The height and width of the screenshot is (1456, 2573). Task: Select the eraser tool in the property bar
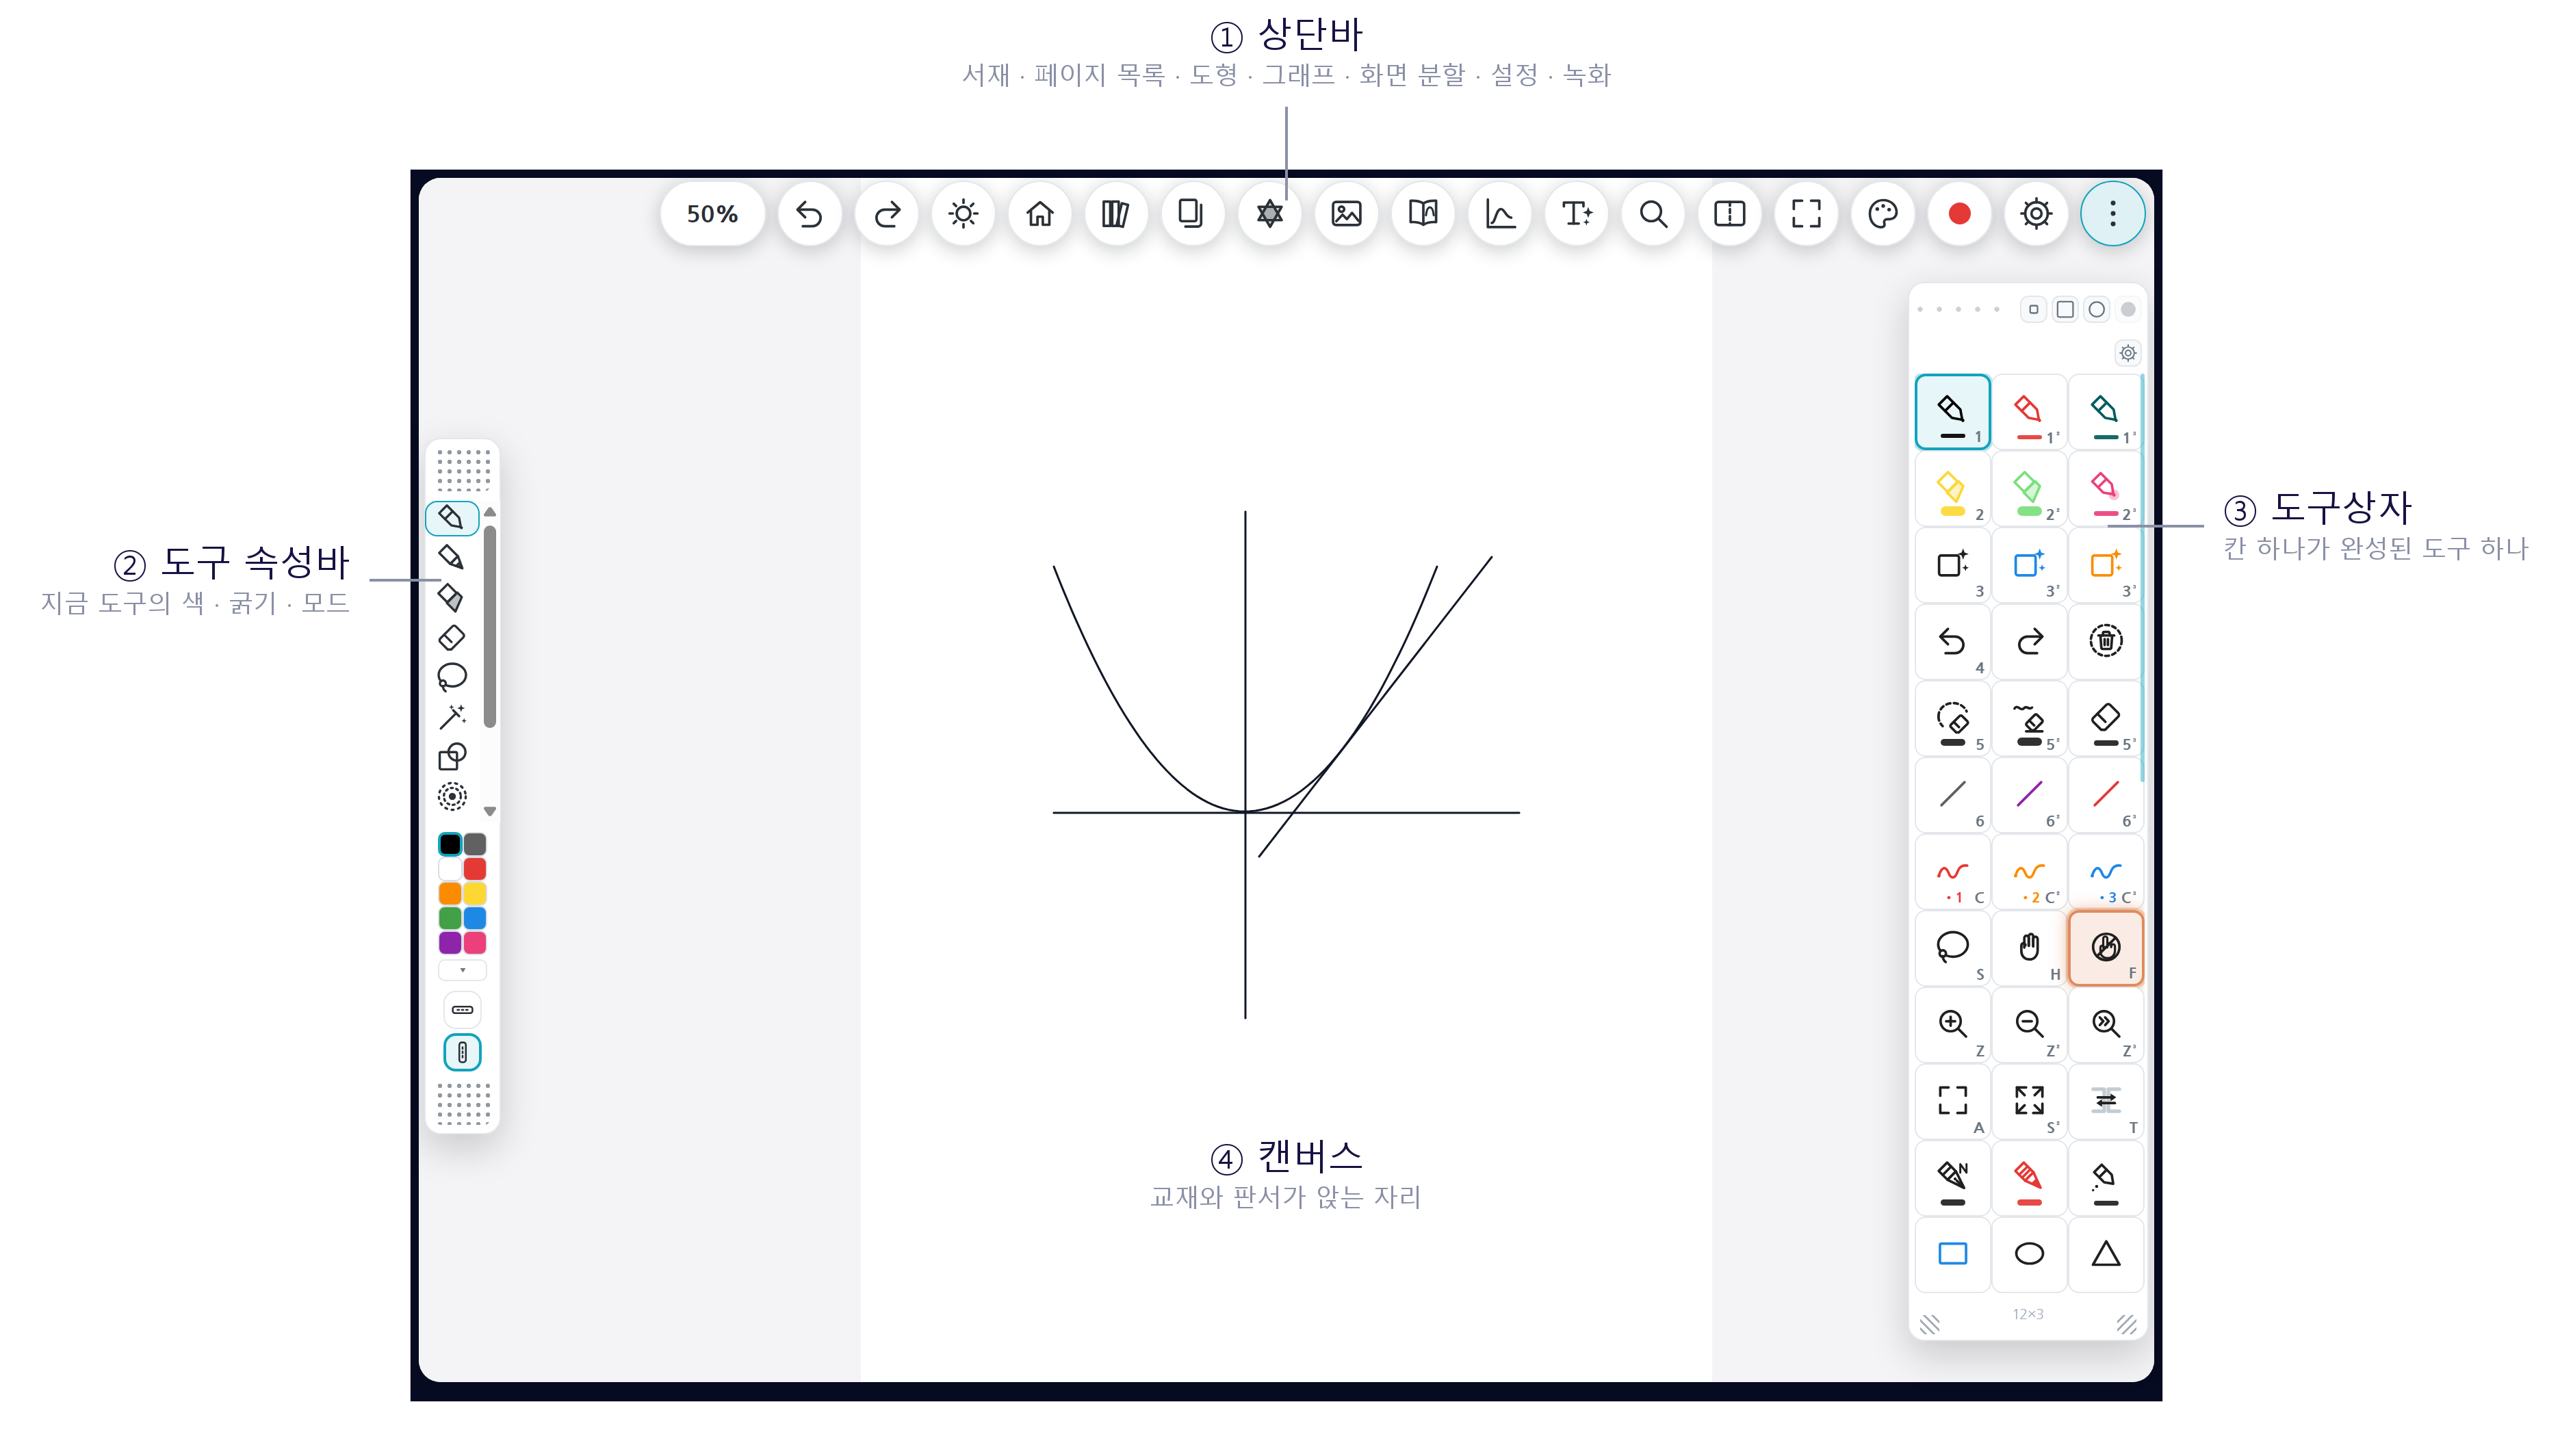(x=451, y=637)
